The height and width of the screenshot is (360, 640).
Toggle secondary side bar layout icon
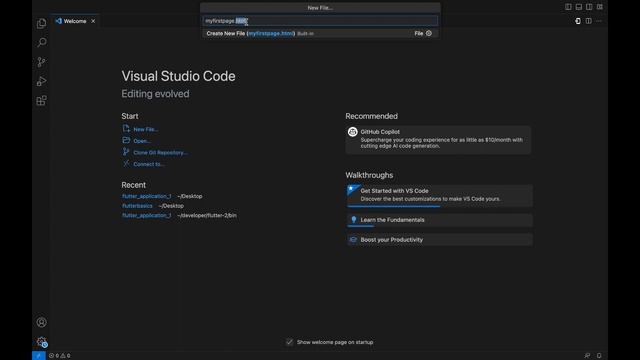click(x=589, y=7)
